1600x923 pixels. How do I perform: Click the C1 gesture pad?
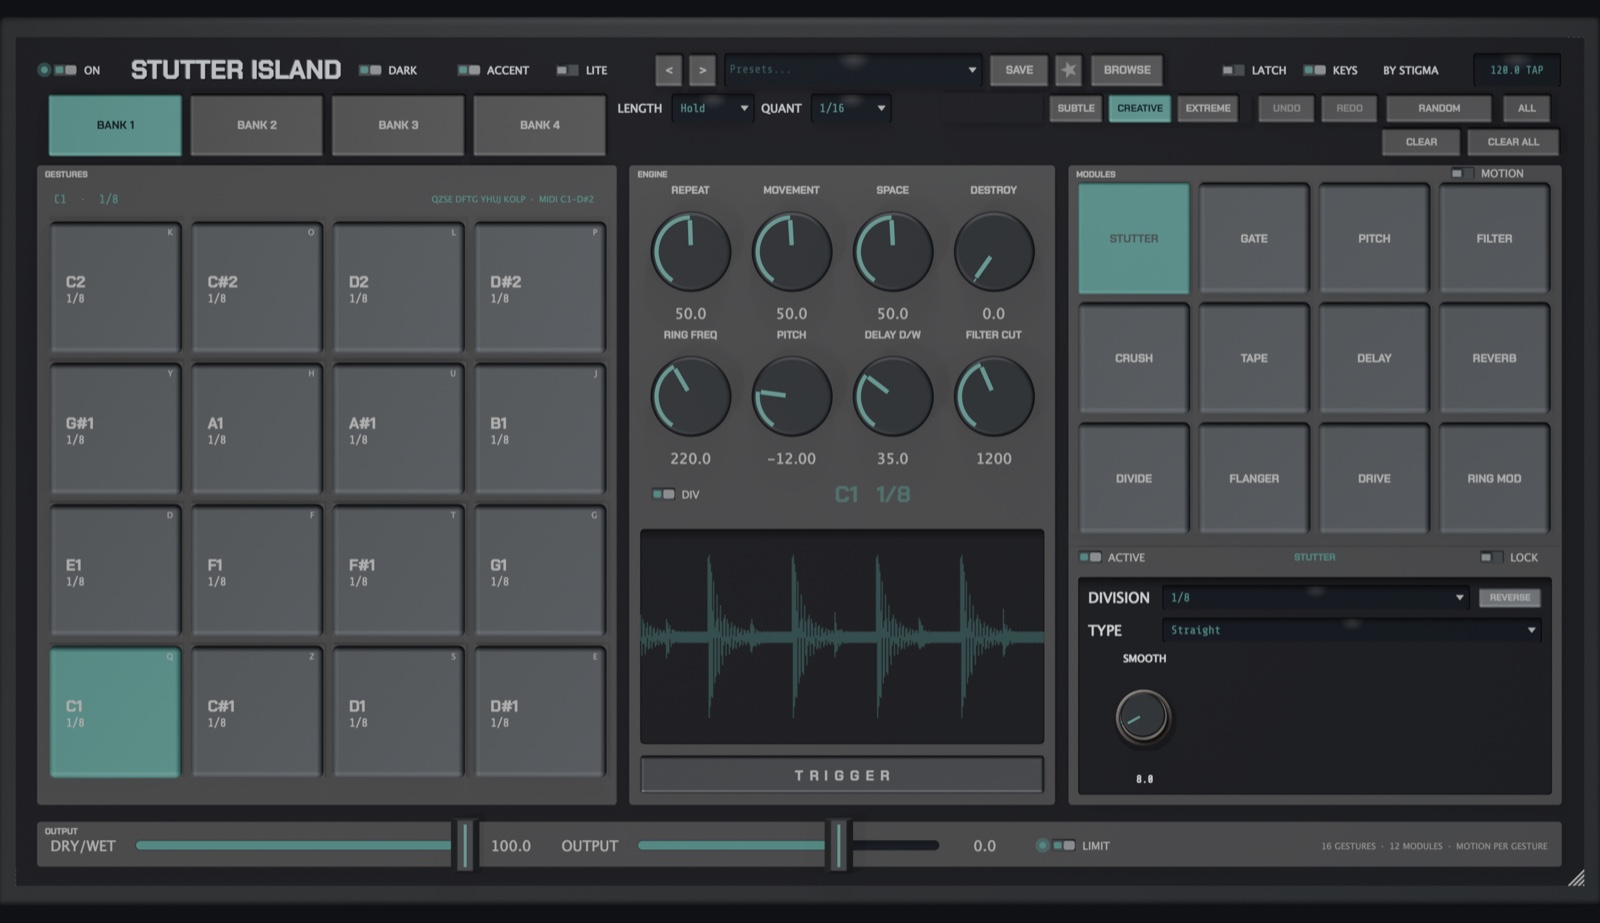pos(115,712)
